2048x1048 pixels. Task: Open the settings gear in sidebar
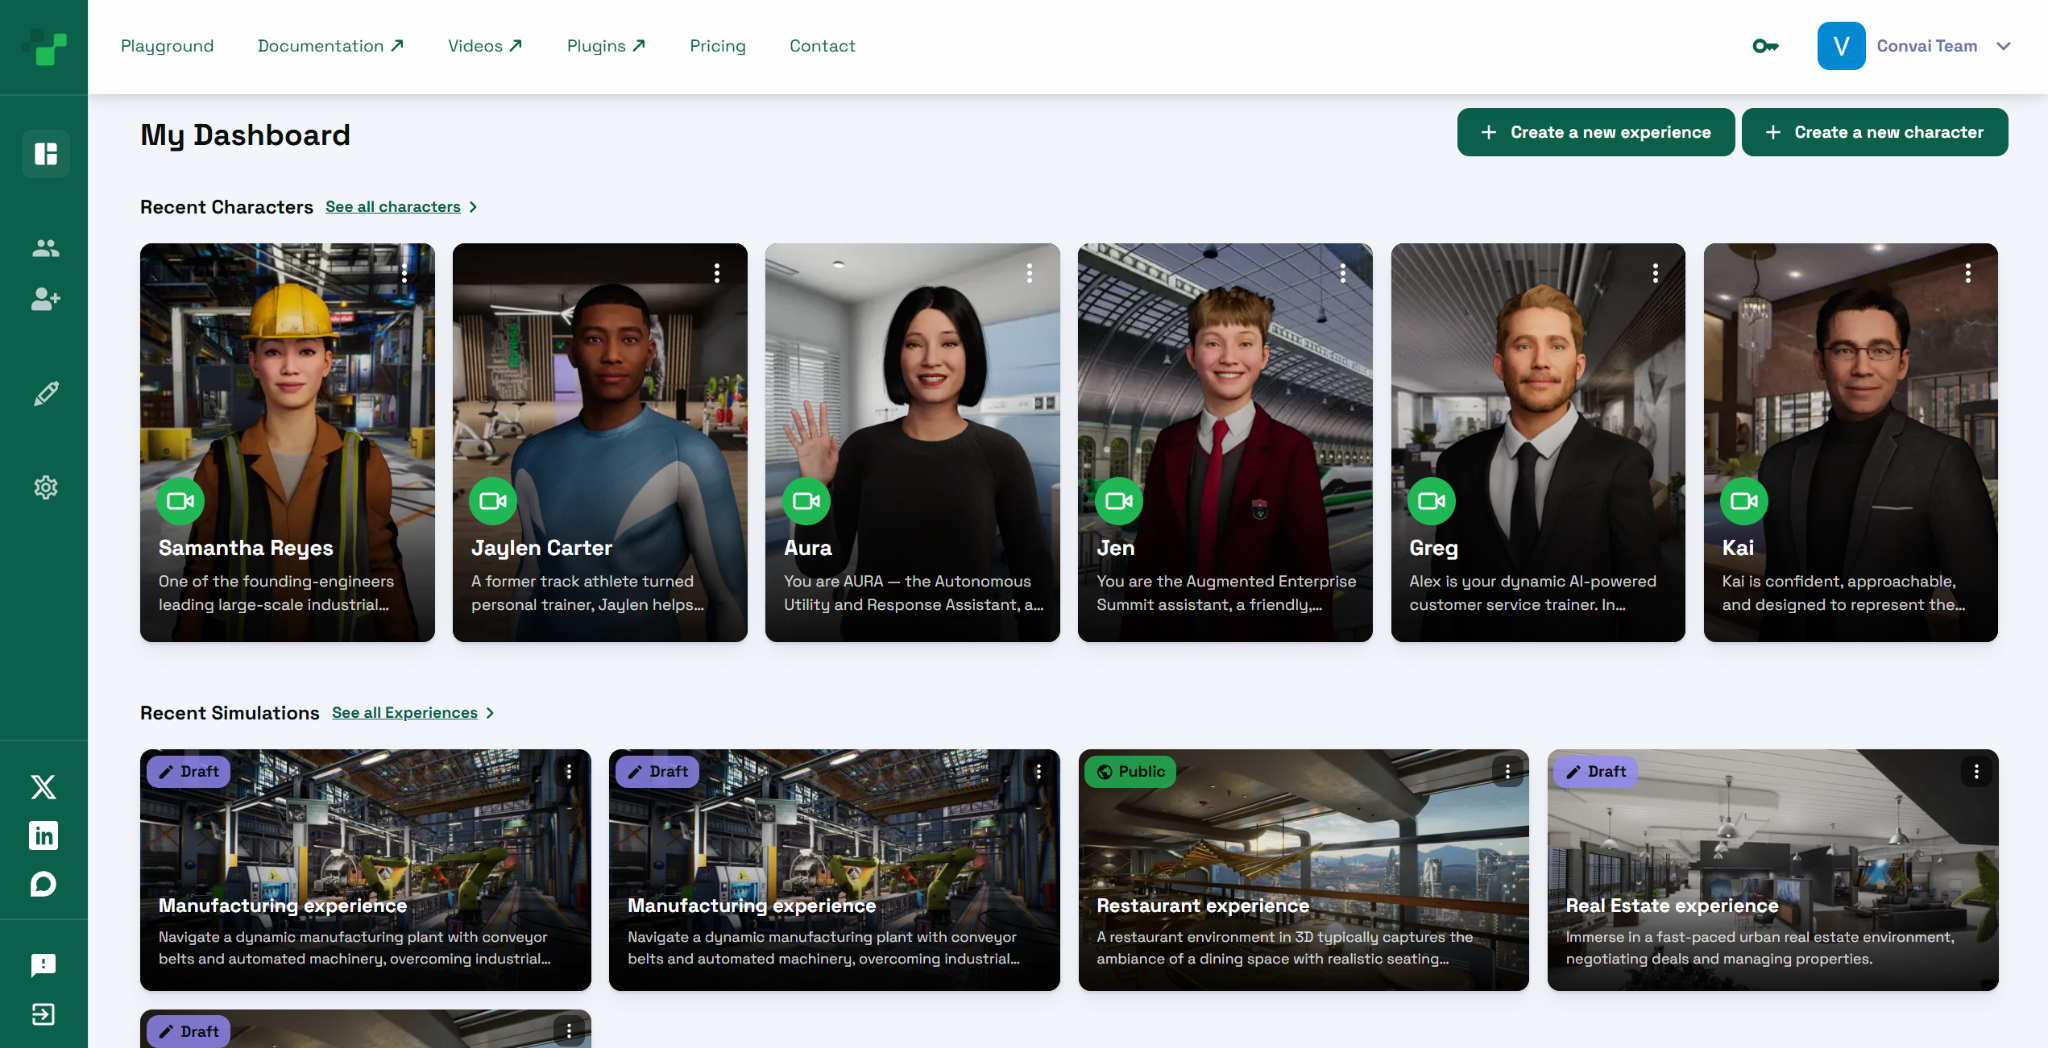pos(46,487)
